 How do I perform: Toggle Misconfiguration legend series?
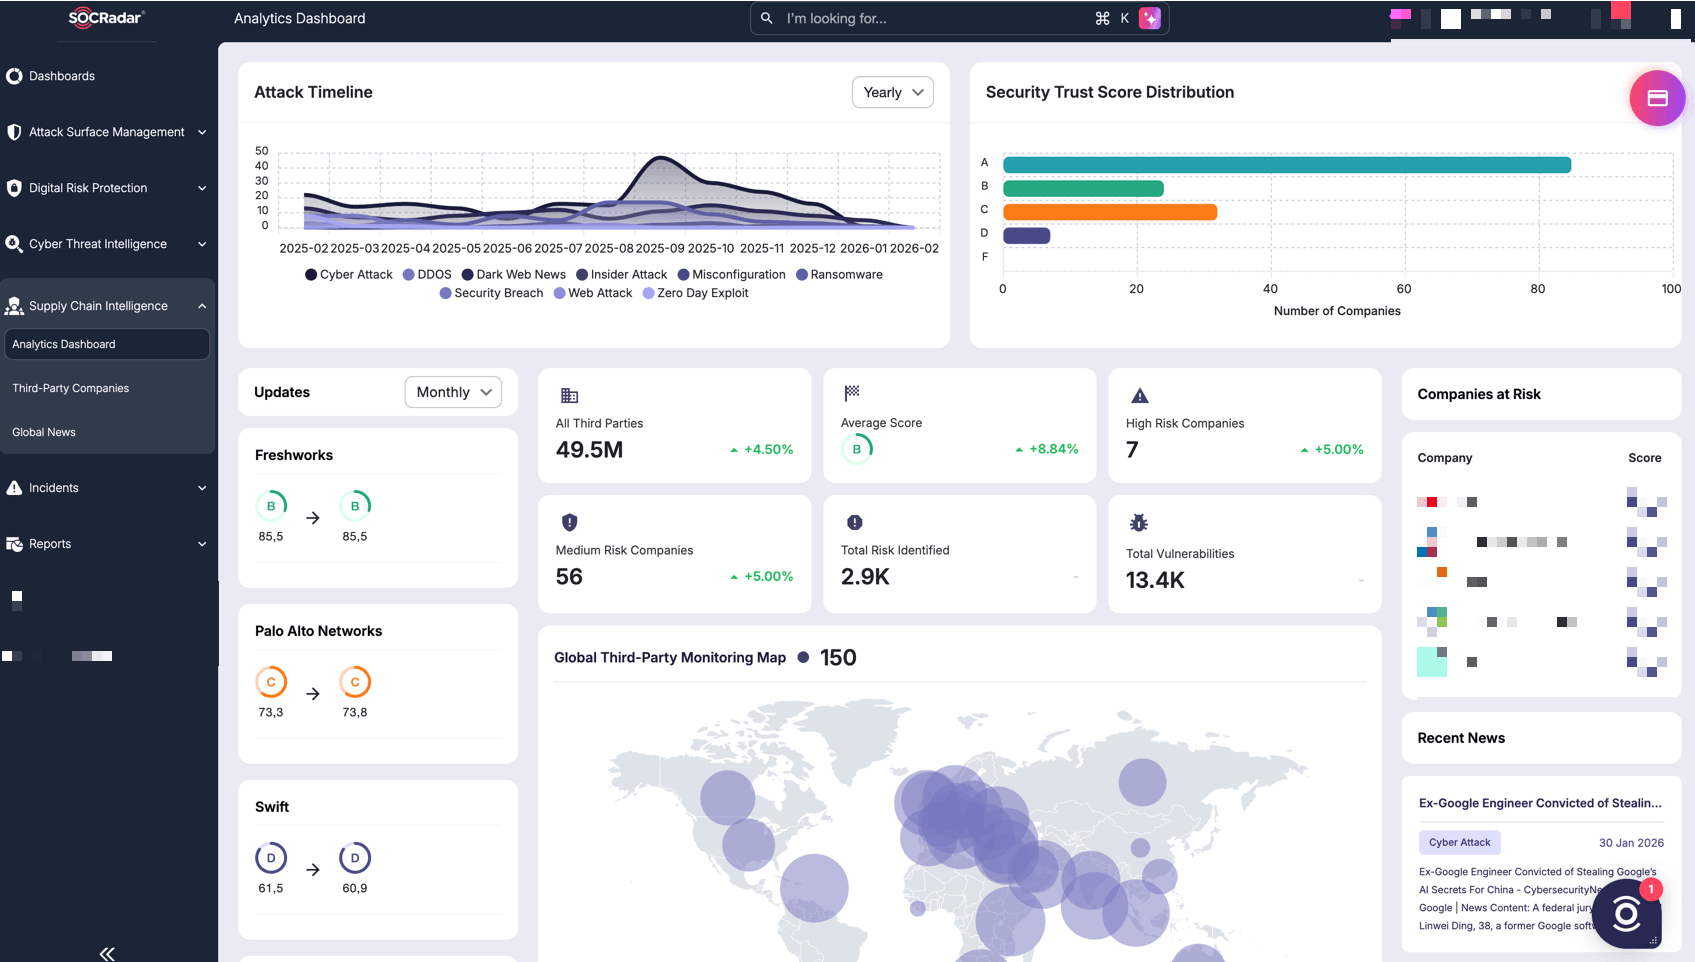point(732,274)
